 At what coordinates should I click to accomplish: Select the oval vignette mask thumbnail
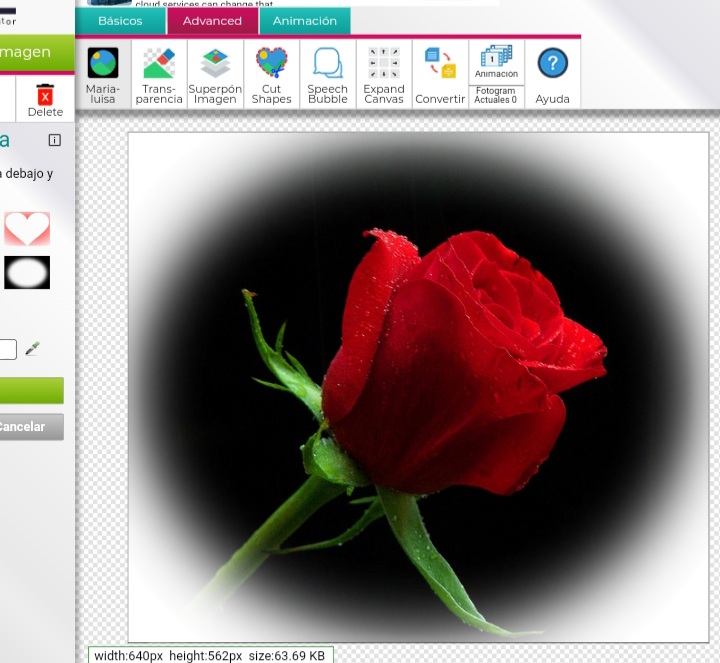click(x=27, y=272)
